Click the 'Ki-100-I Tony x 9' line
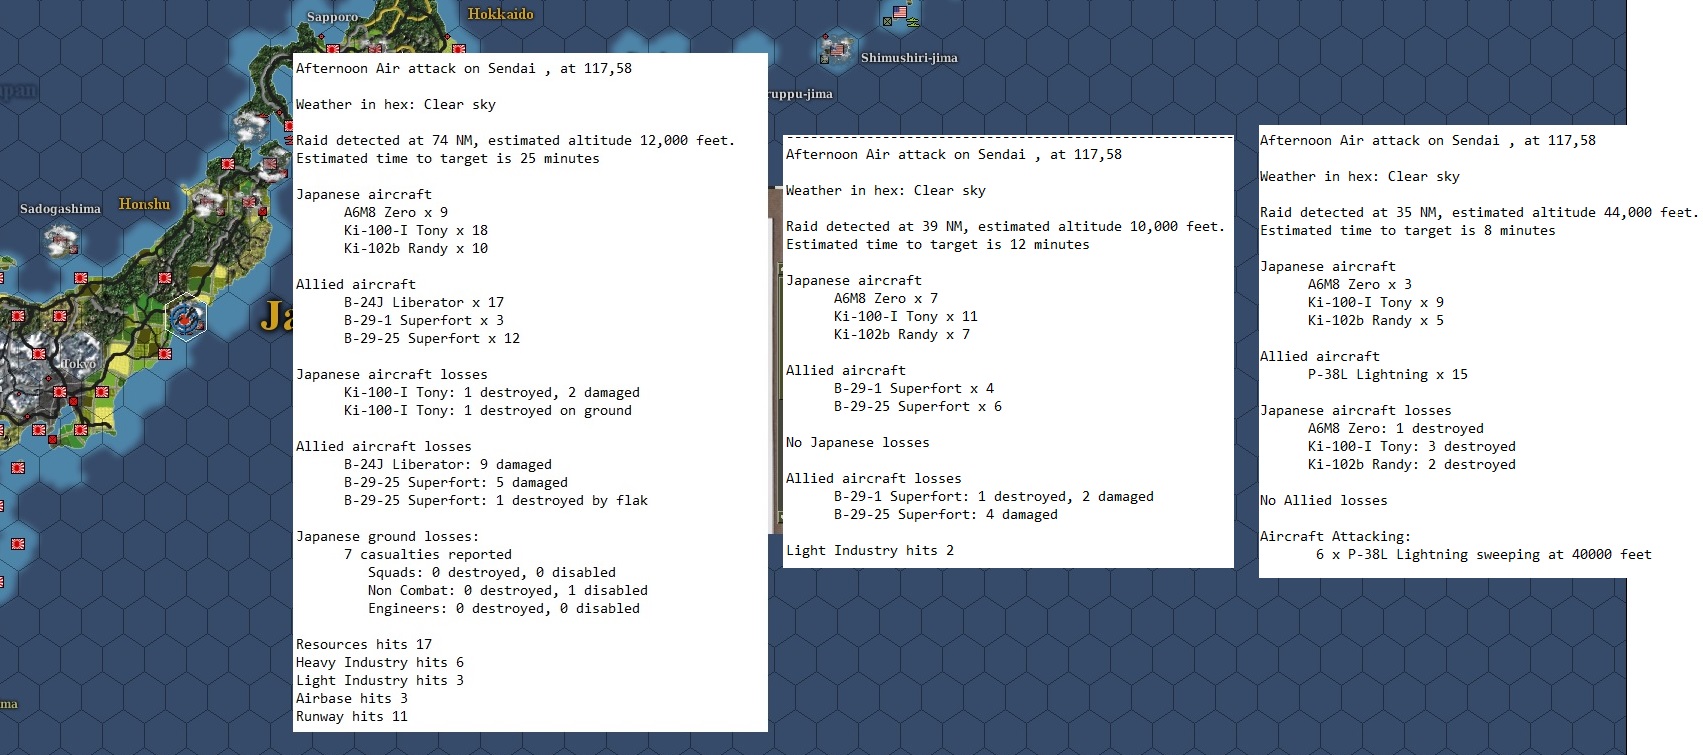1703x755 pixels. (1376, 303)
